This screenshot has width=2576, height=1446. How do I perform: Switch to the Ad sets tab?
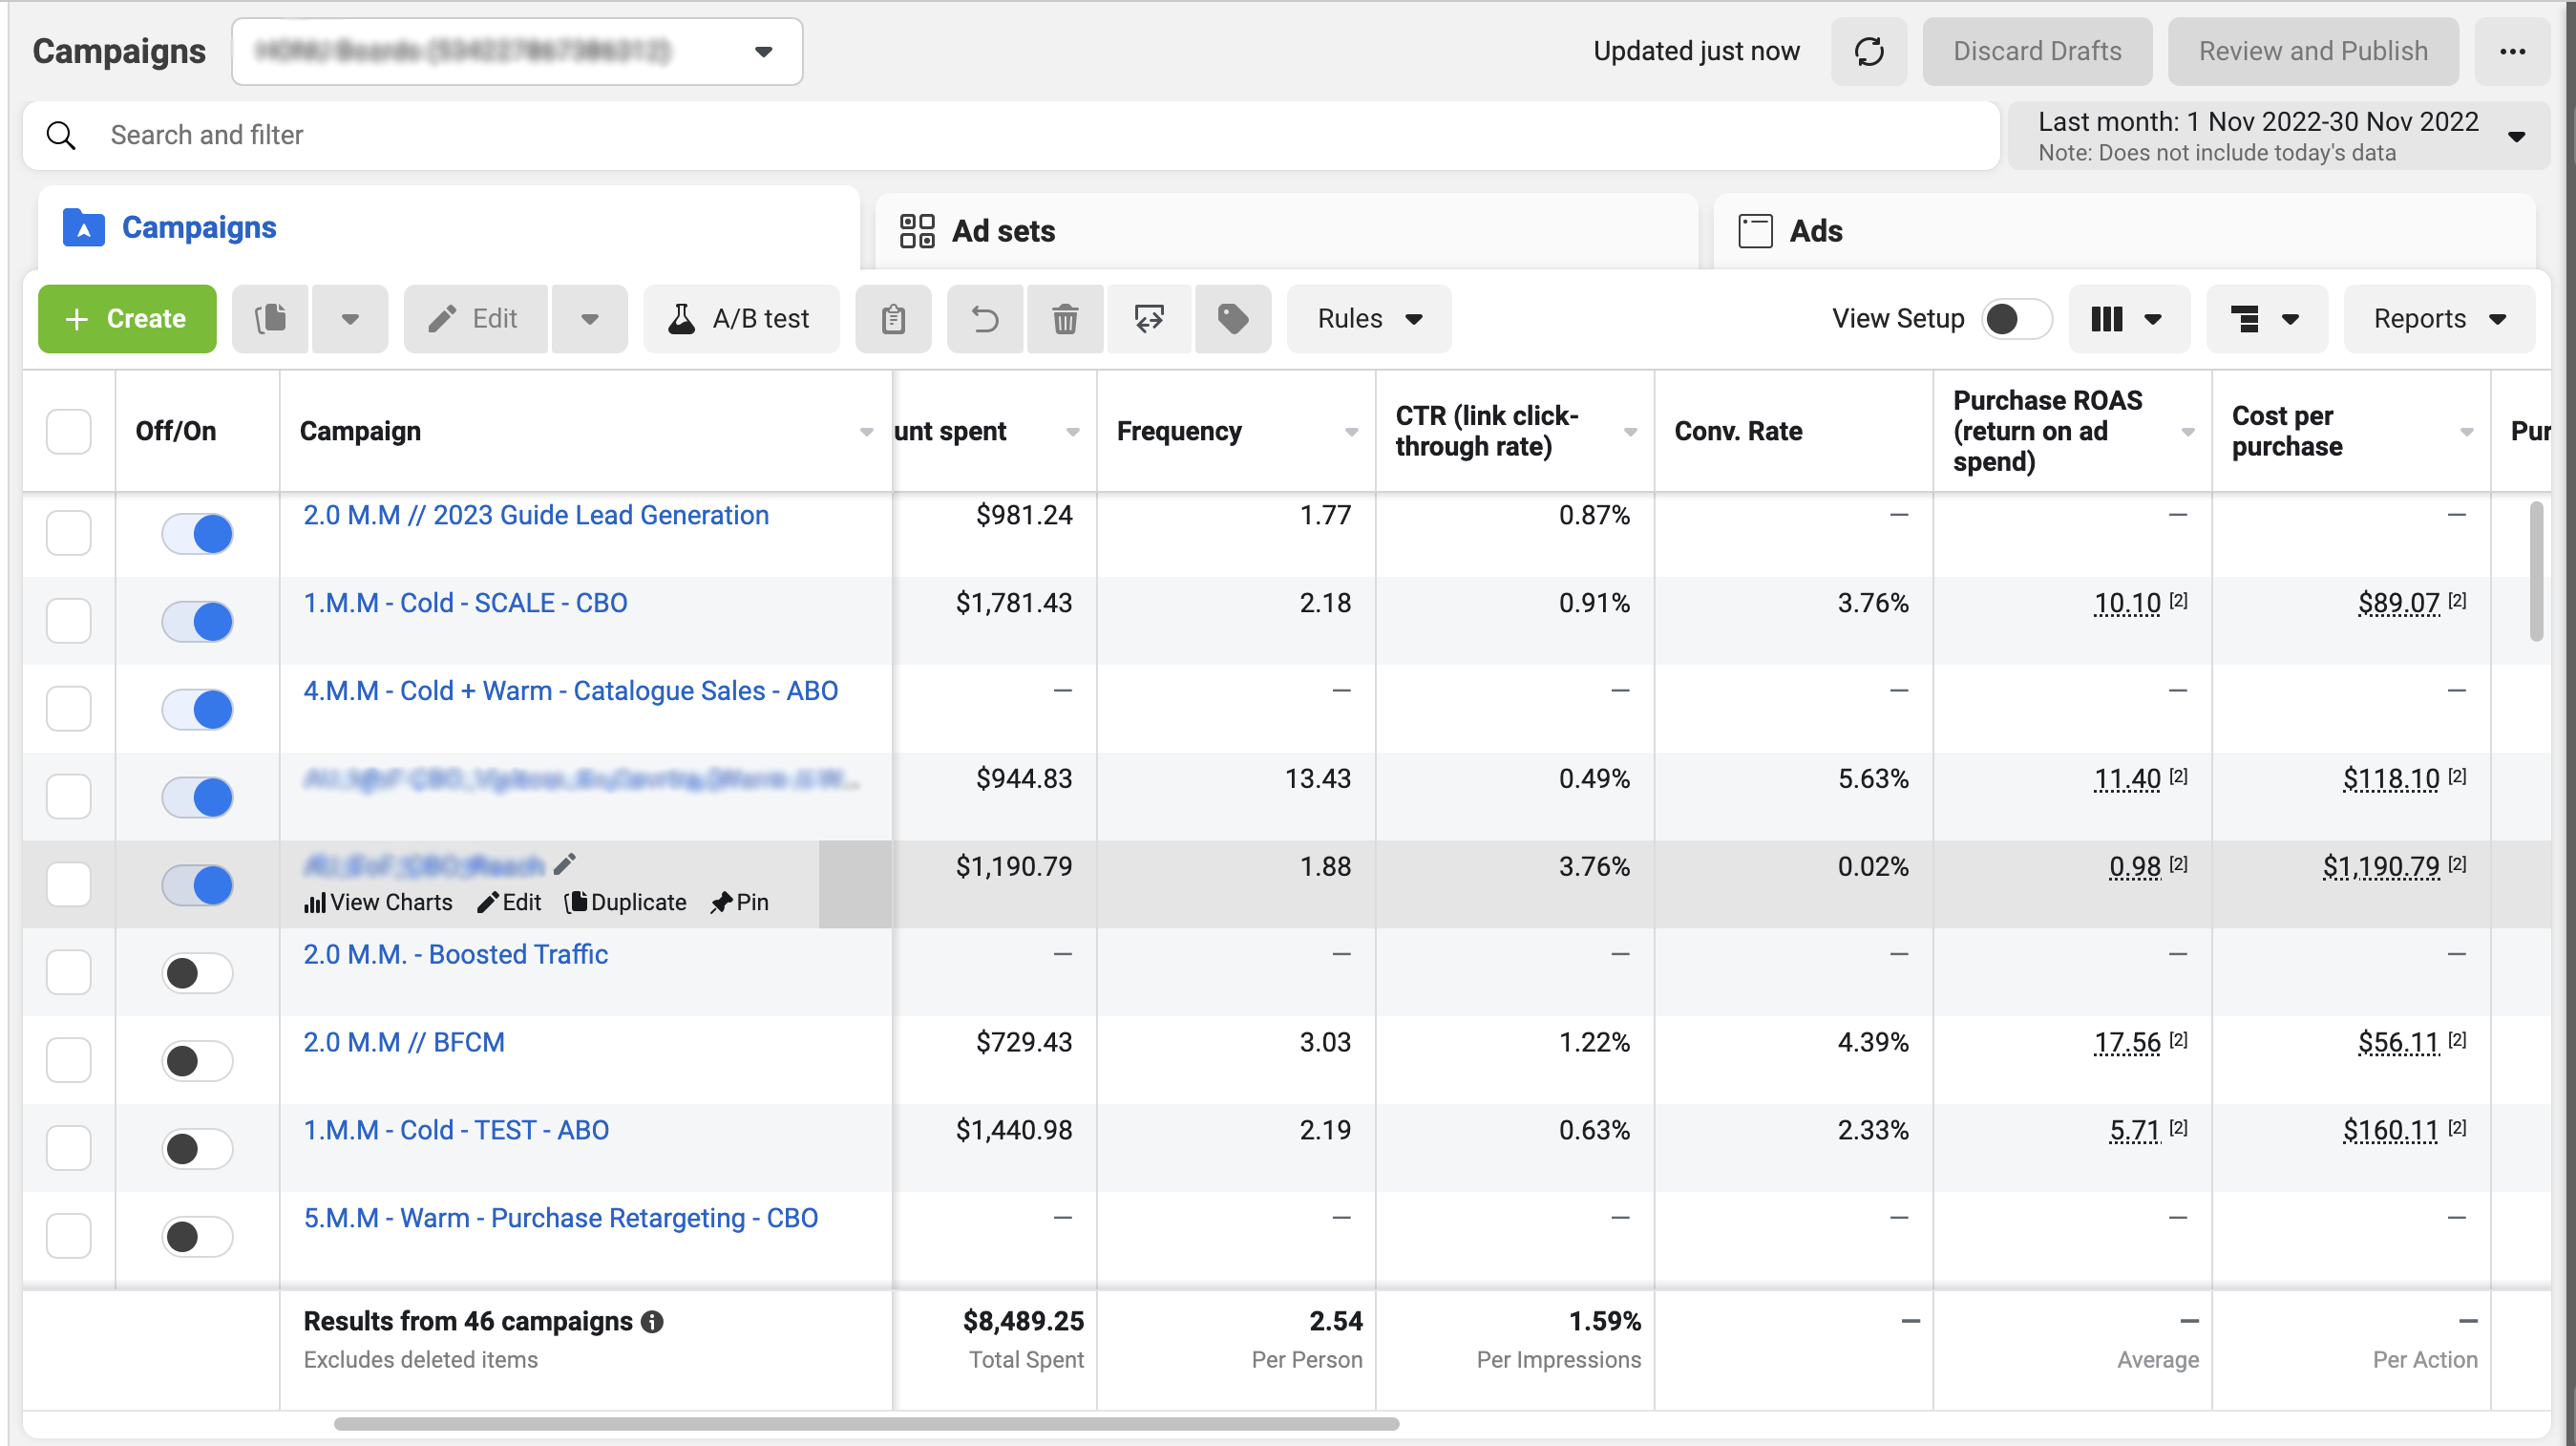pos(1002,231)
